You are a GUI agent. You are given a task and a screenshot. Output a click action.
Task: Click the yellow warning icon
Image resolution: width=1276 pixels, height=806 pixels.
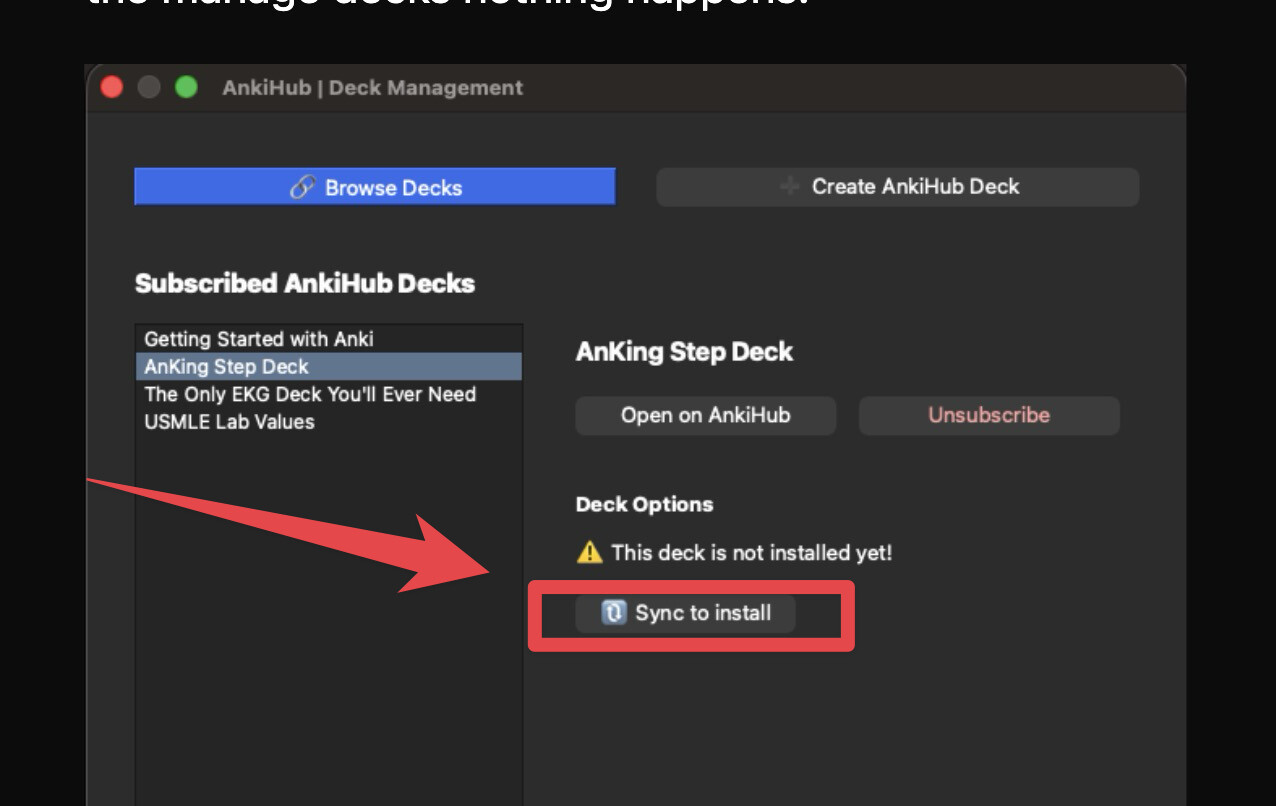(590, 552)
